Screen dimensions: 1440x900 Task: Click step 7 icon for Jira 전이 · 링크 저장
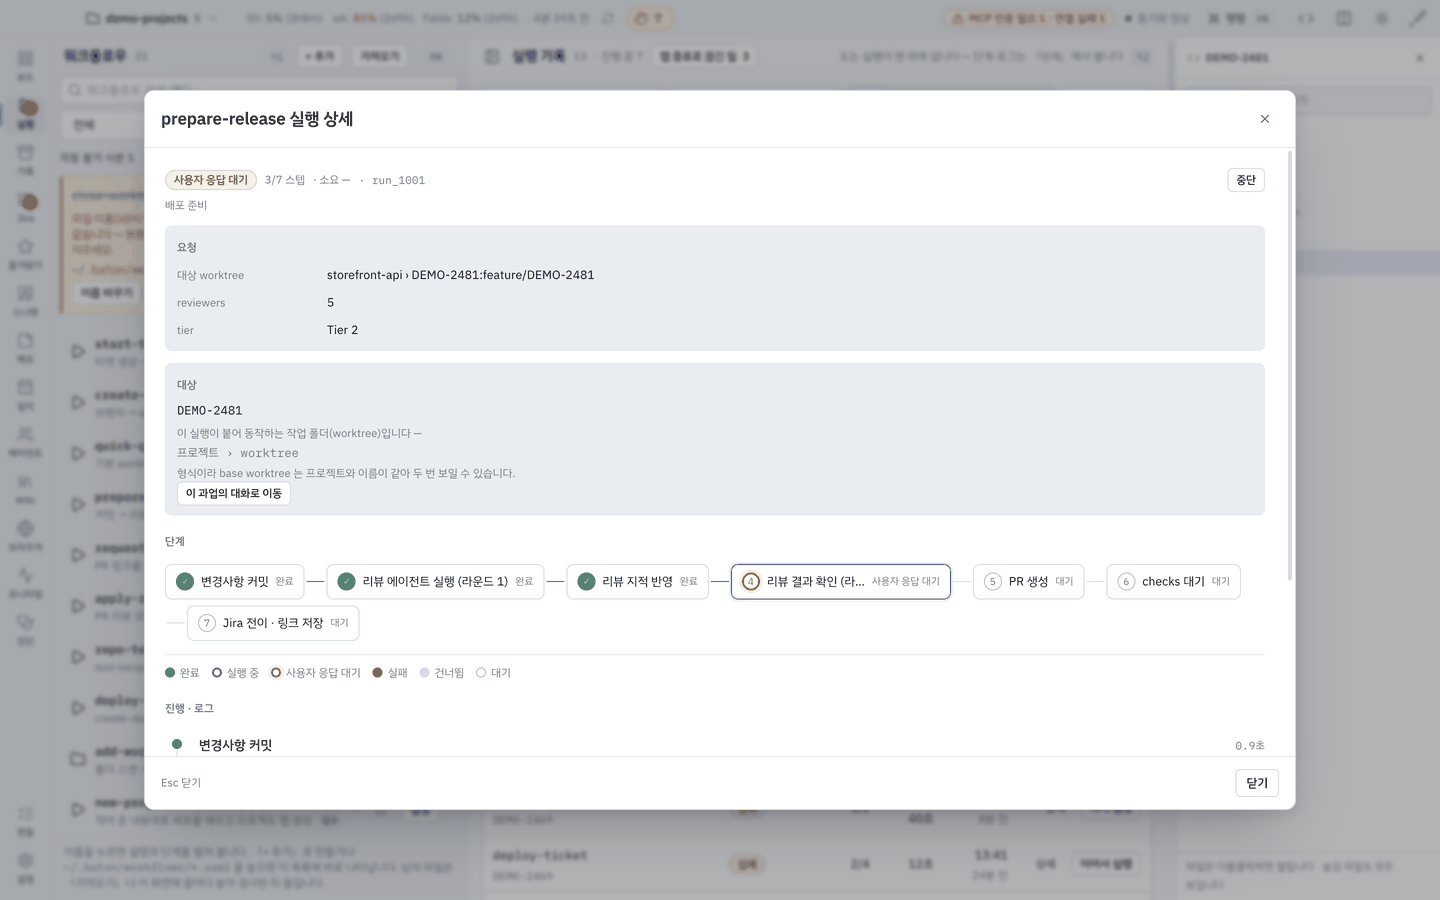point(207,623)
